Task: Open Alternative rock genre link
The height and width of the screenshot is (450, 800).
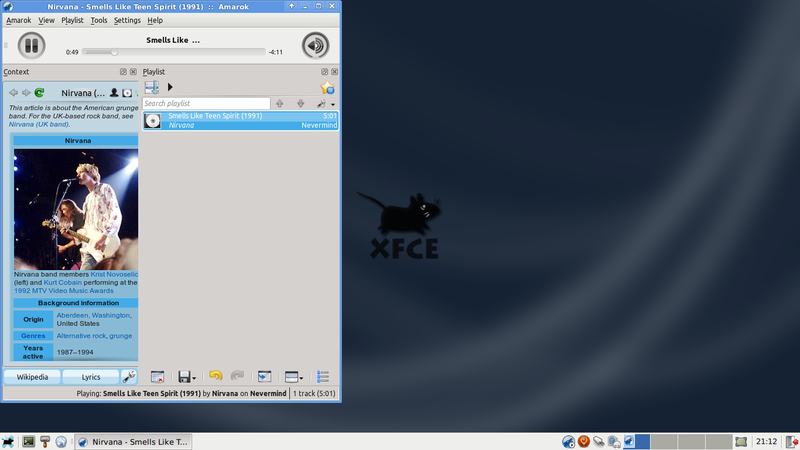Action: click(x=81, y=336)
